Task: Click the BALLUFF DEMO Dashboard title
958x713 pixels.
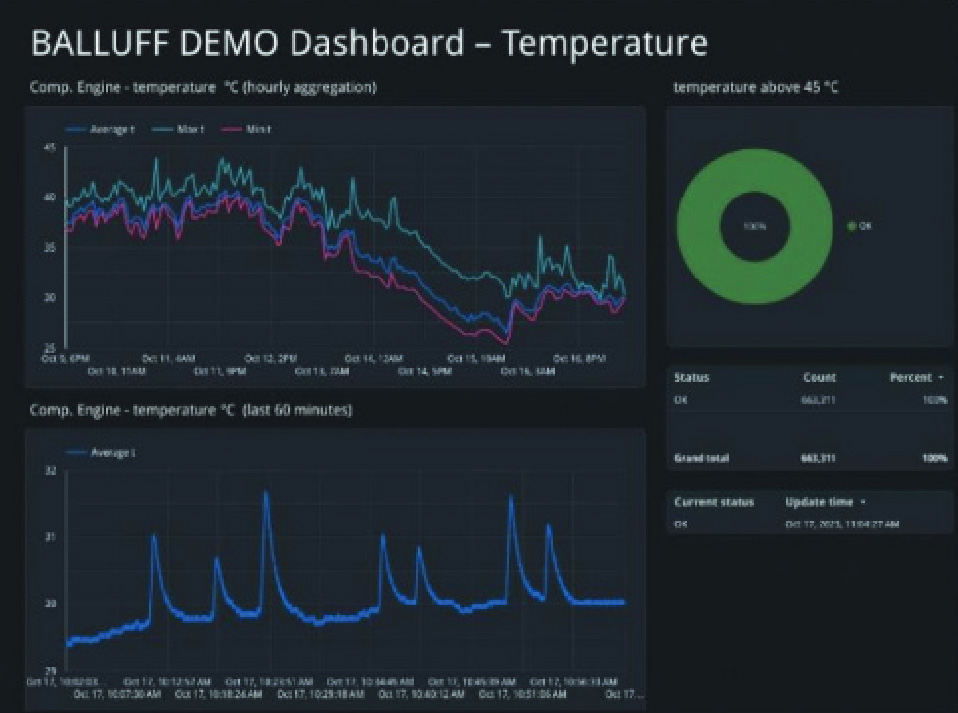Action: click(x=369, y=44)
